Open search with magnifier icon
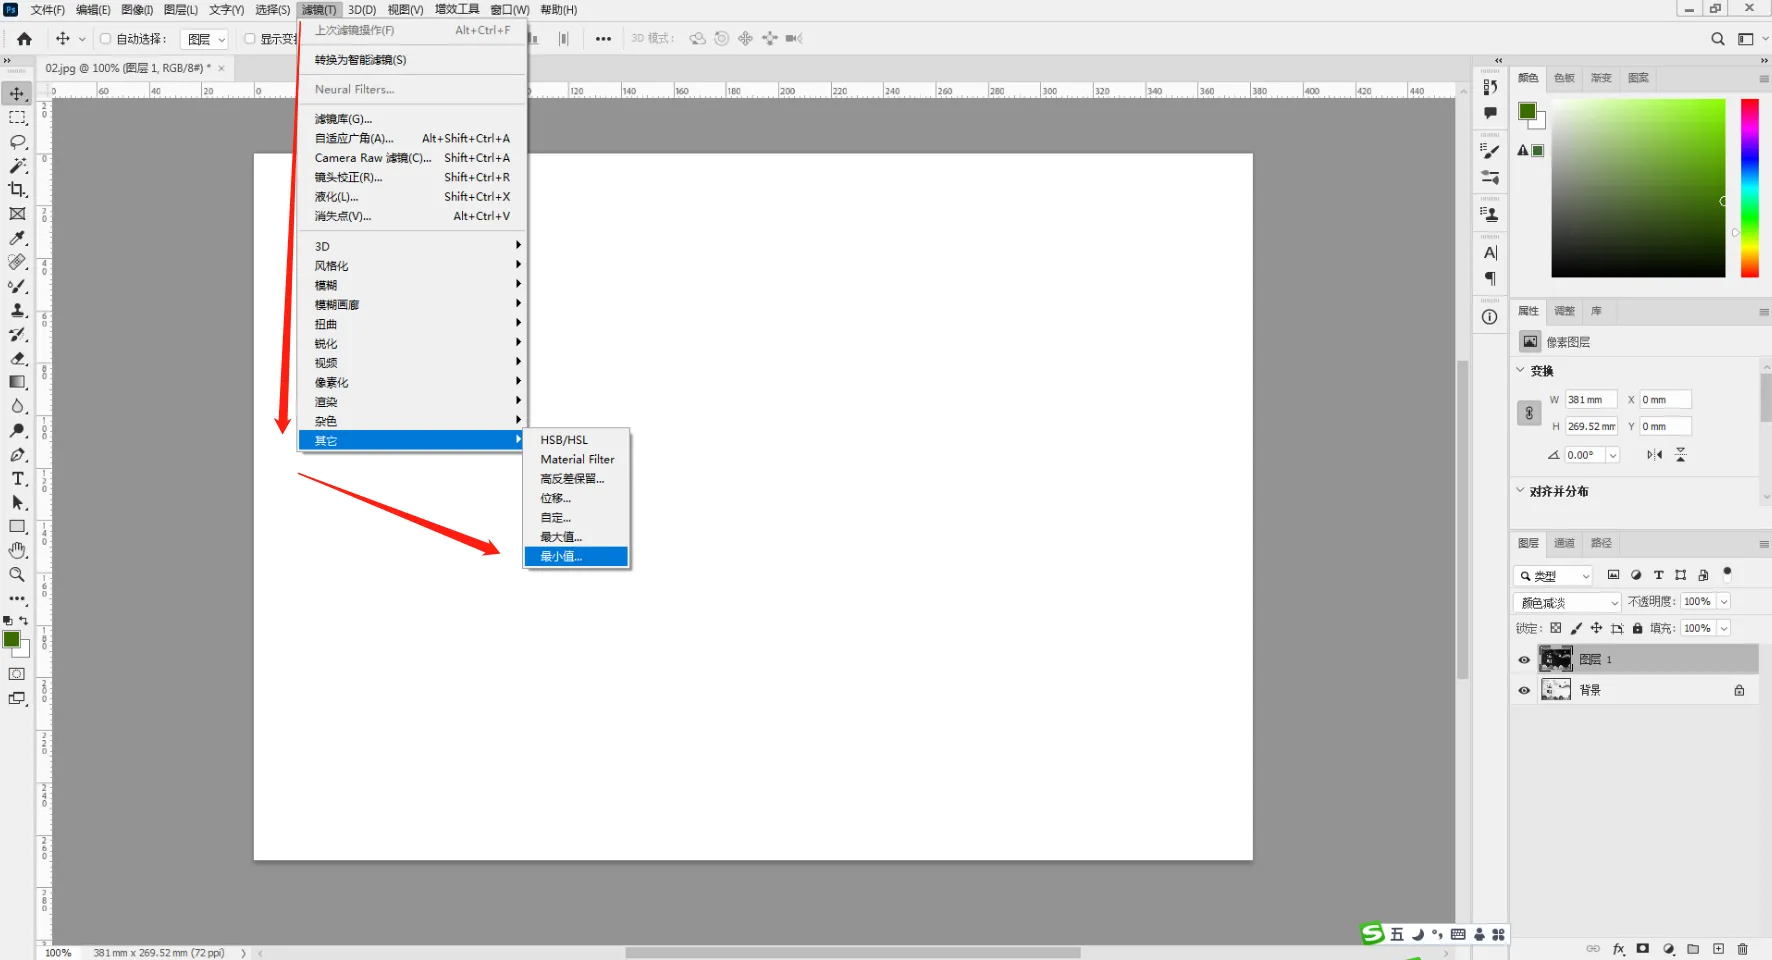The width and height of the screenshot is (1772, 960). [1717, 39]
